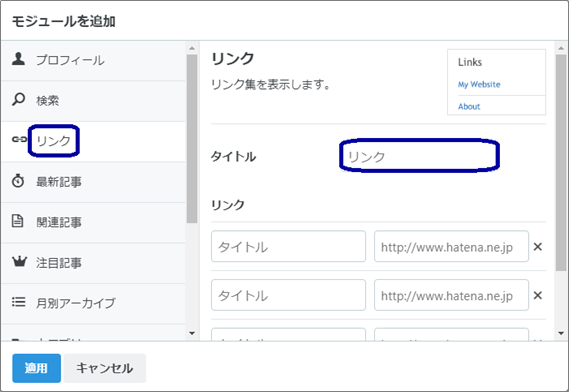The image size is (569, 392).
Task: Click module list scrollbar down arrow
Action: click(192, 333)
